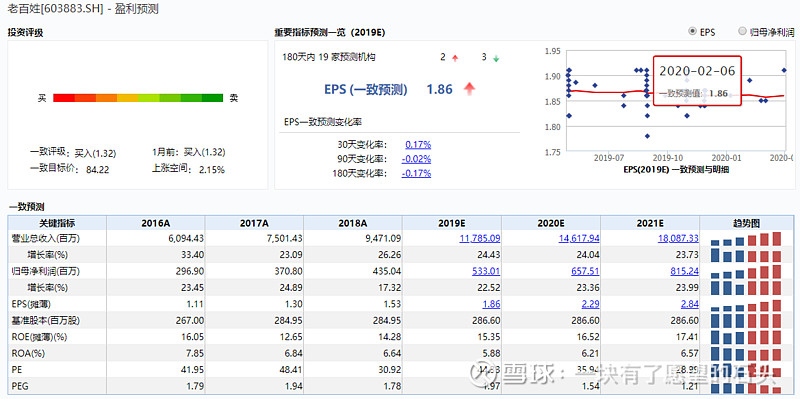Image resolution: width=800 pixels, height=399 pixels.
Task: Click the EPS(2019E) 一致预测与明细 chart caption
Action: point(676,169)
